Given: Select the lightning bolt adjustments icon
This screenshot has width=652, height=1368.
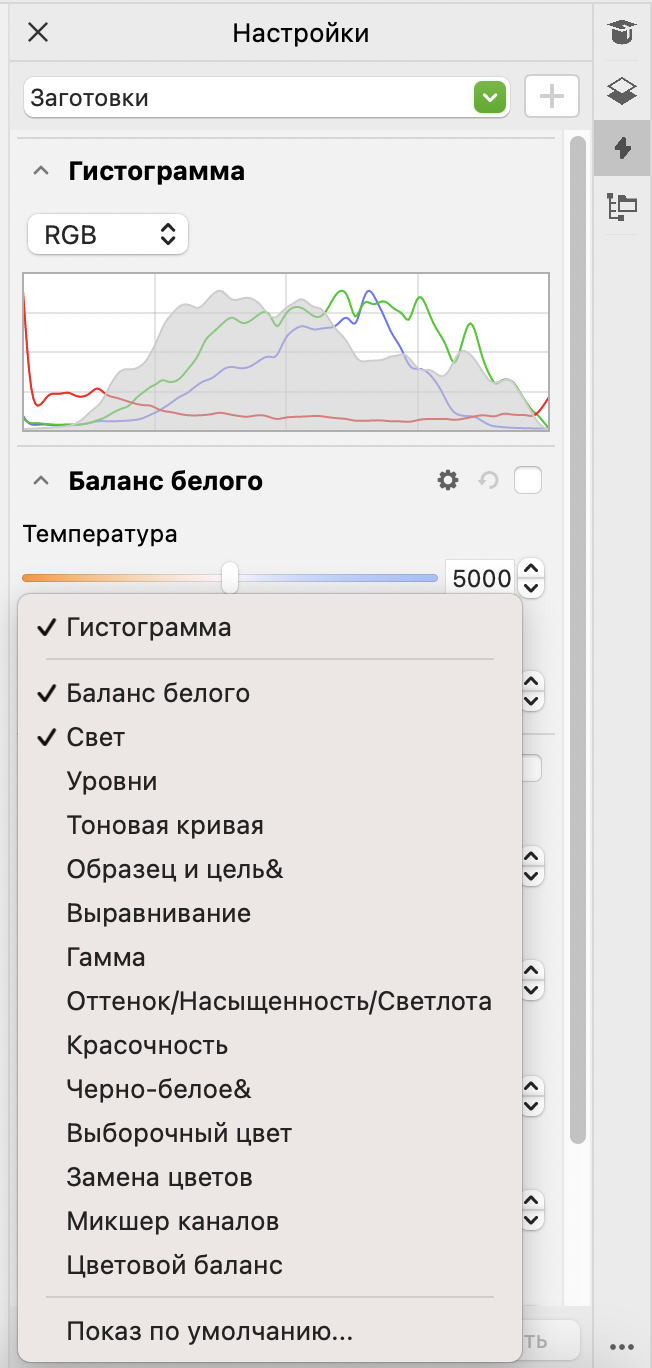Looking at the screenshot, I should tap(622, 149).
